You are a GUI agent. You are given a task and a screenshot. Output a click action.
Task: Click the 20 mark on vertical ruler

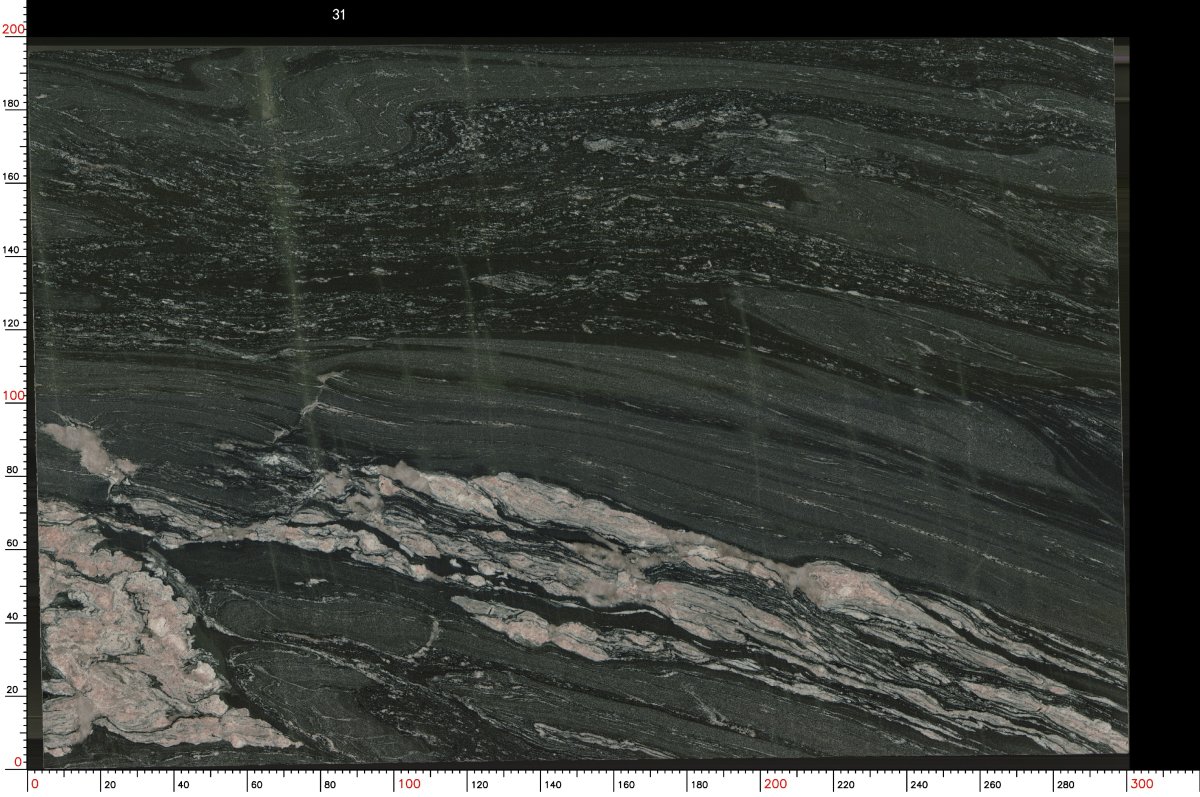pyautogui.click(x=15, y=690)
